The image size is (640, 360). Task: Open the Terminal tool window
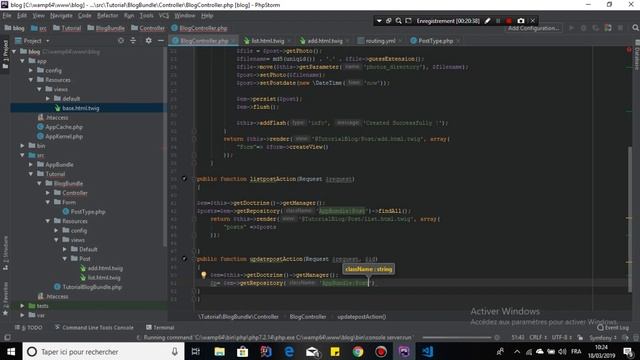point(160,327)
